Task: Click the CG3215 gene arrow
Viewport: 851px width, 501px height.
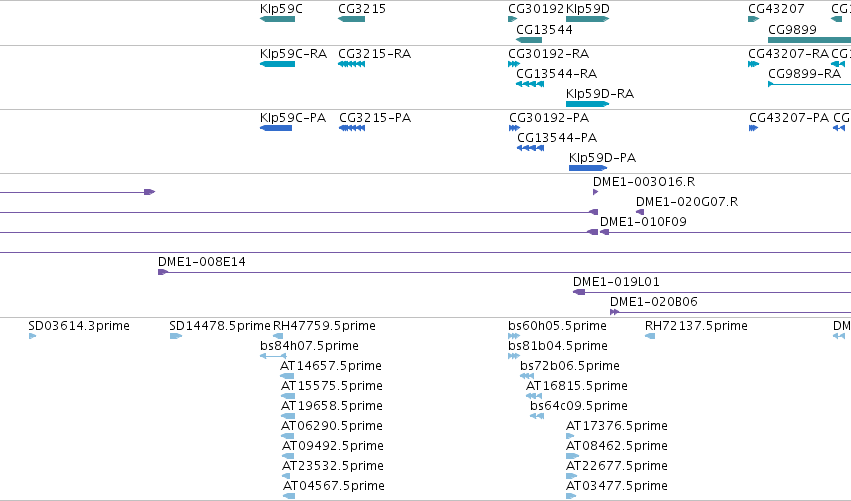Action: (351, 19)
